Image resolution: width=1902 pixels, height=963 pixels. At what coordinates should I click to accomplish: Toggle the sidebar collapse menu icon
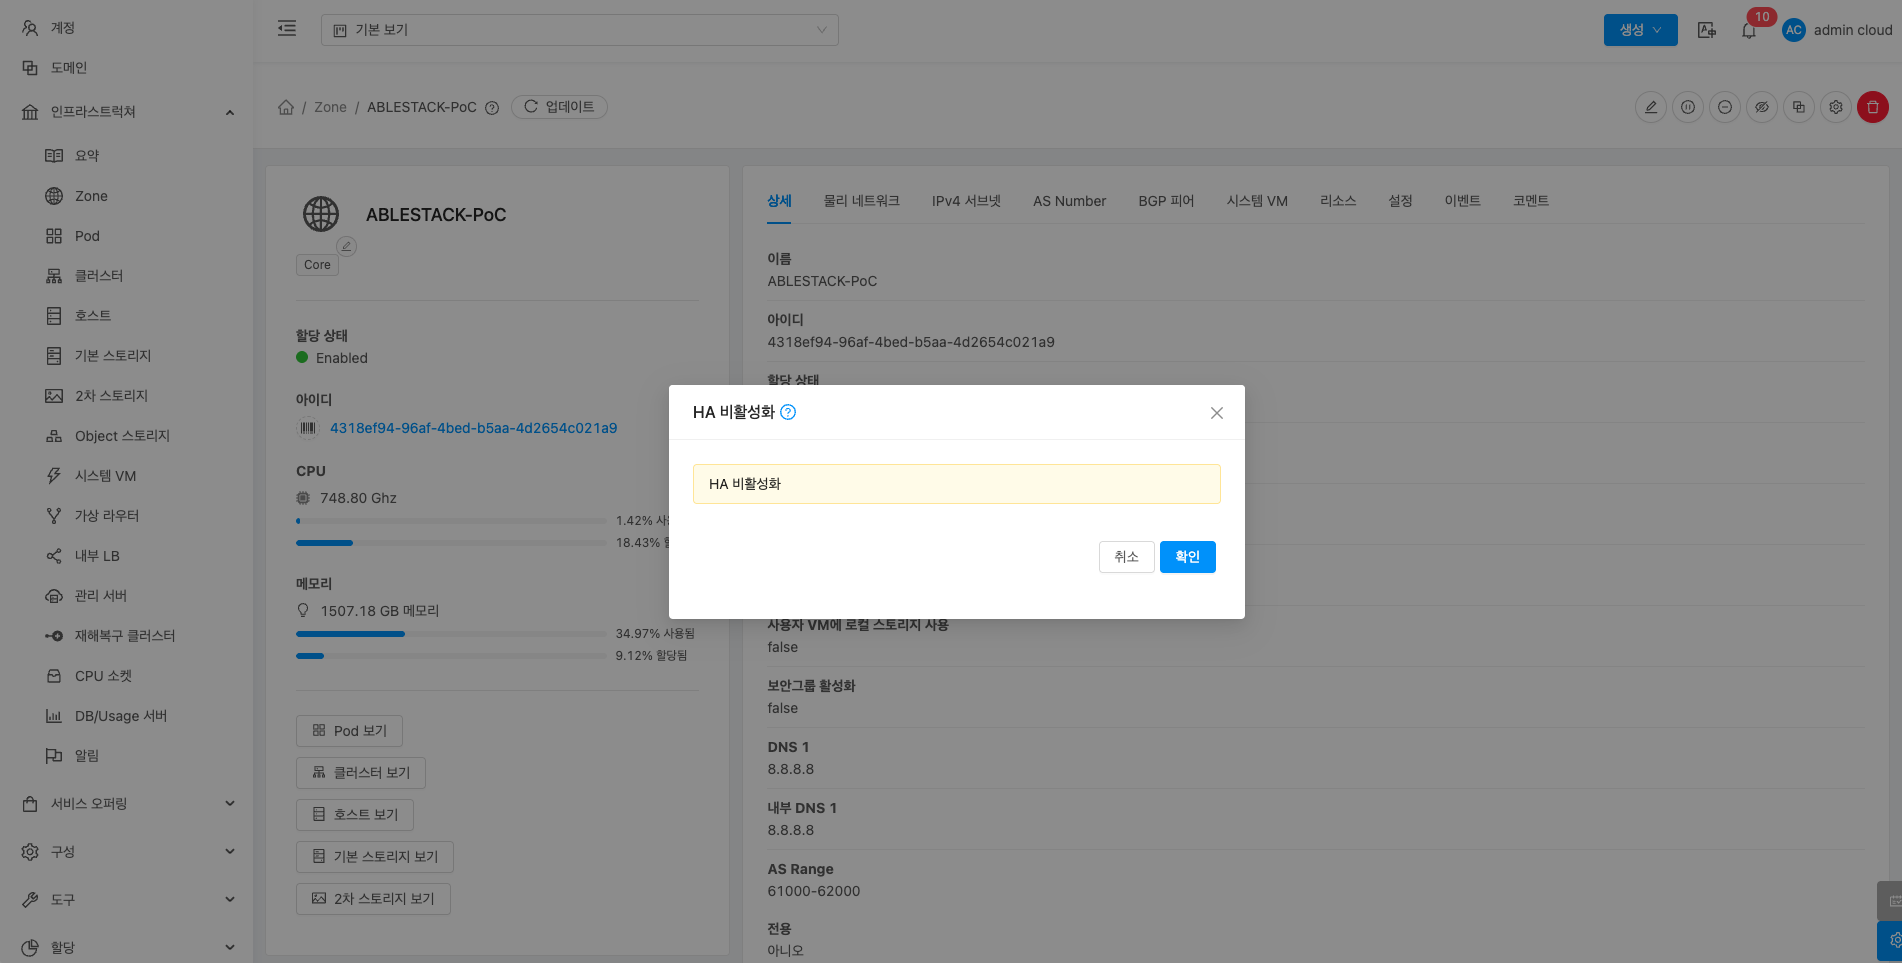pyautogui.click(x=287, y=29)
